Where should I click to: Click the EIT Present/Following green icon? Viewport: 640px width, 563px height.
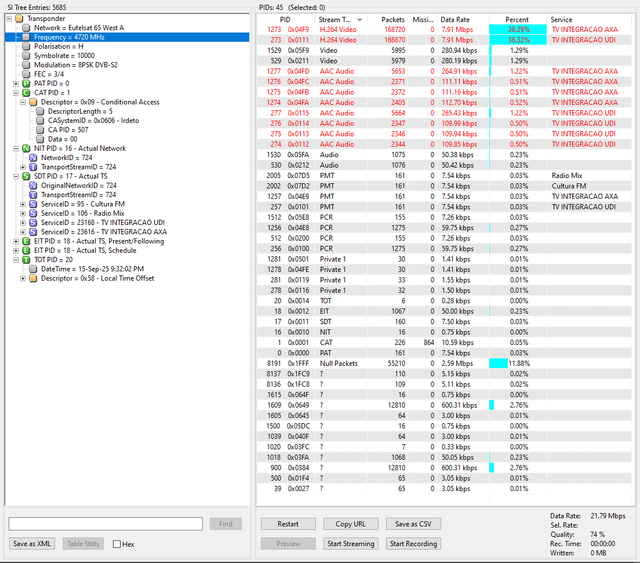click(26, 241)
